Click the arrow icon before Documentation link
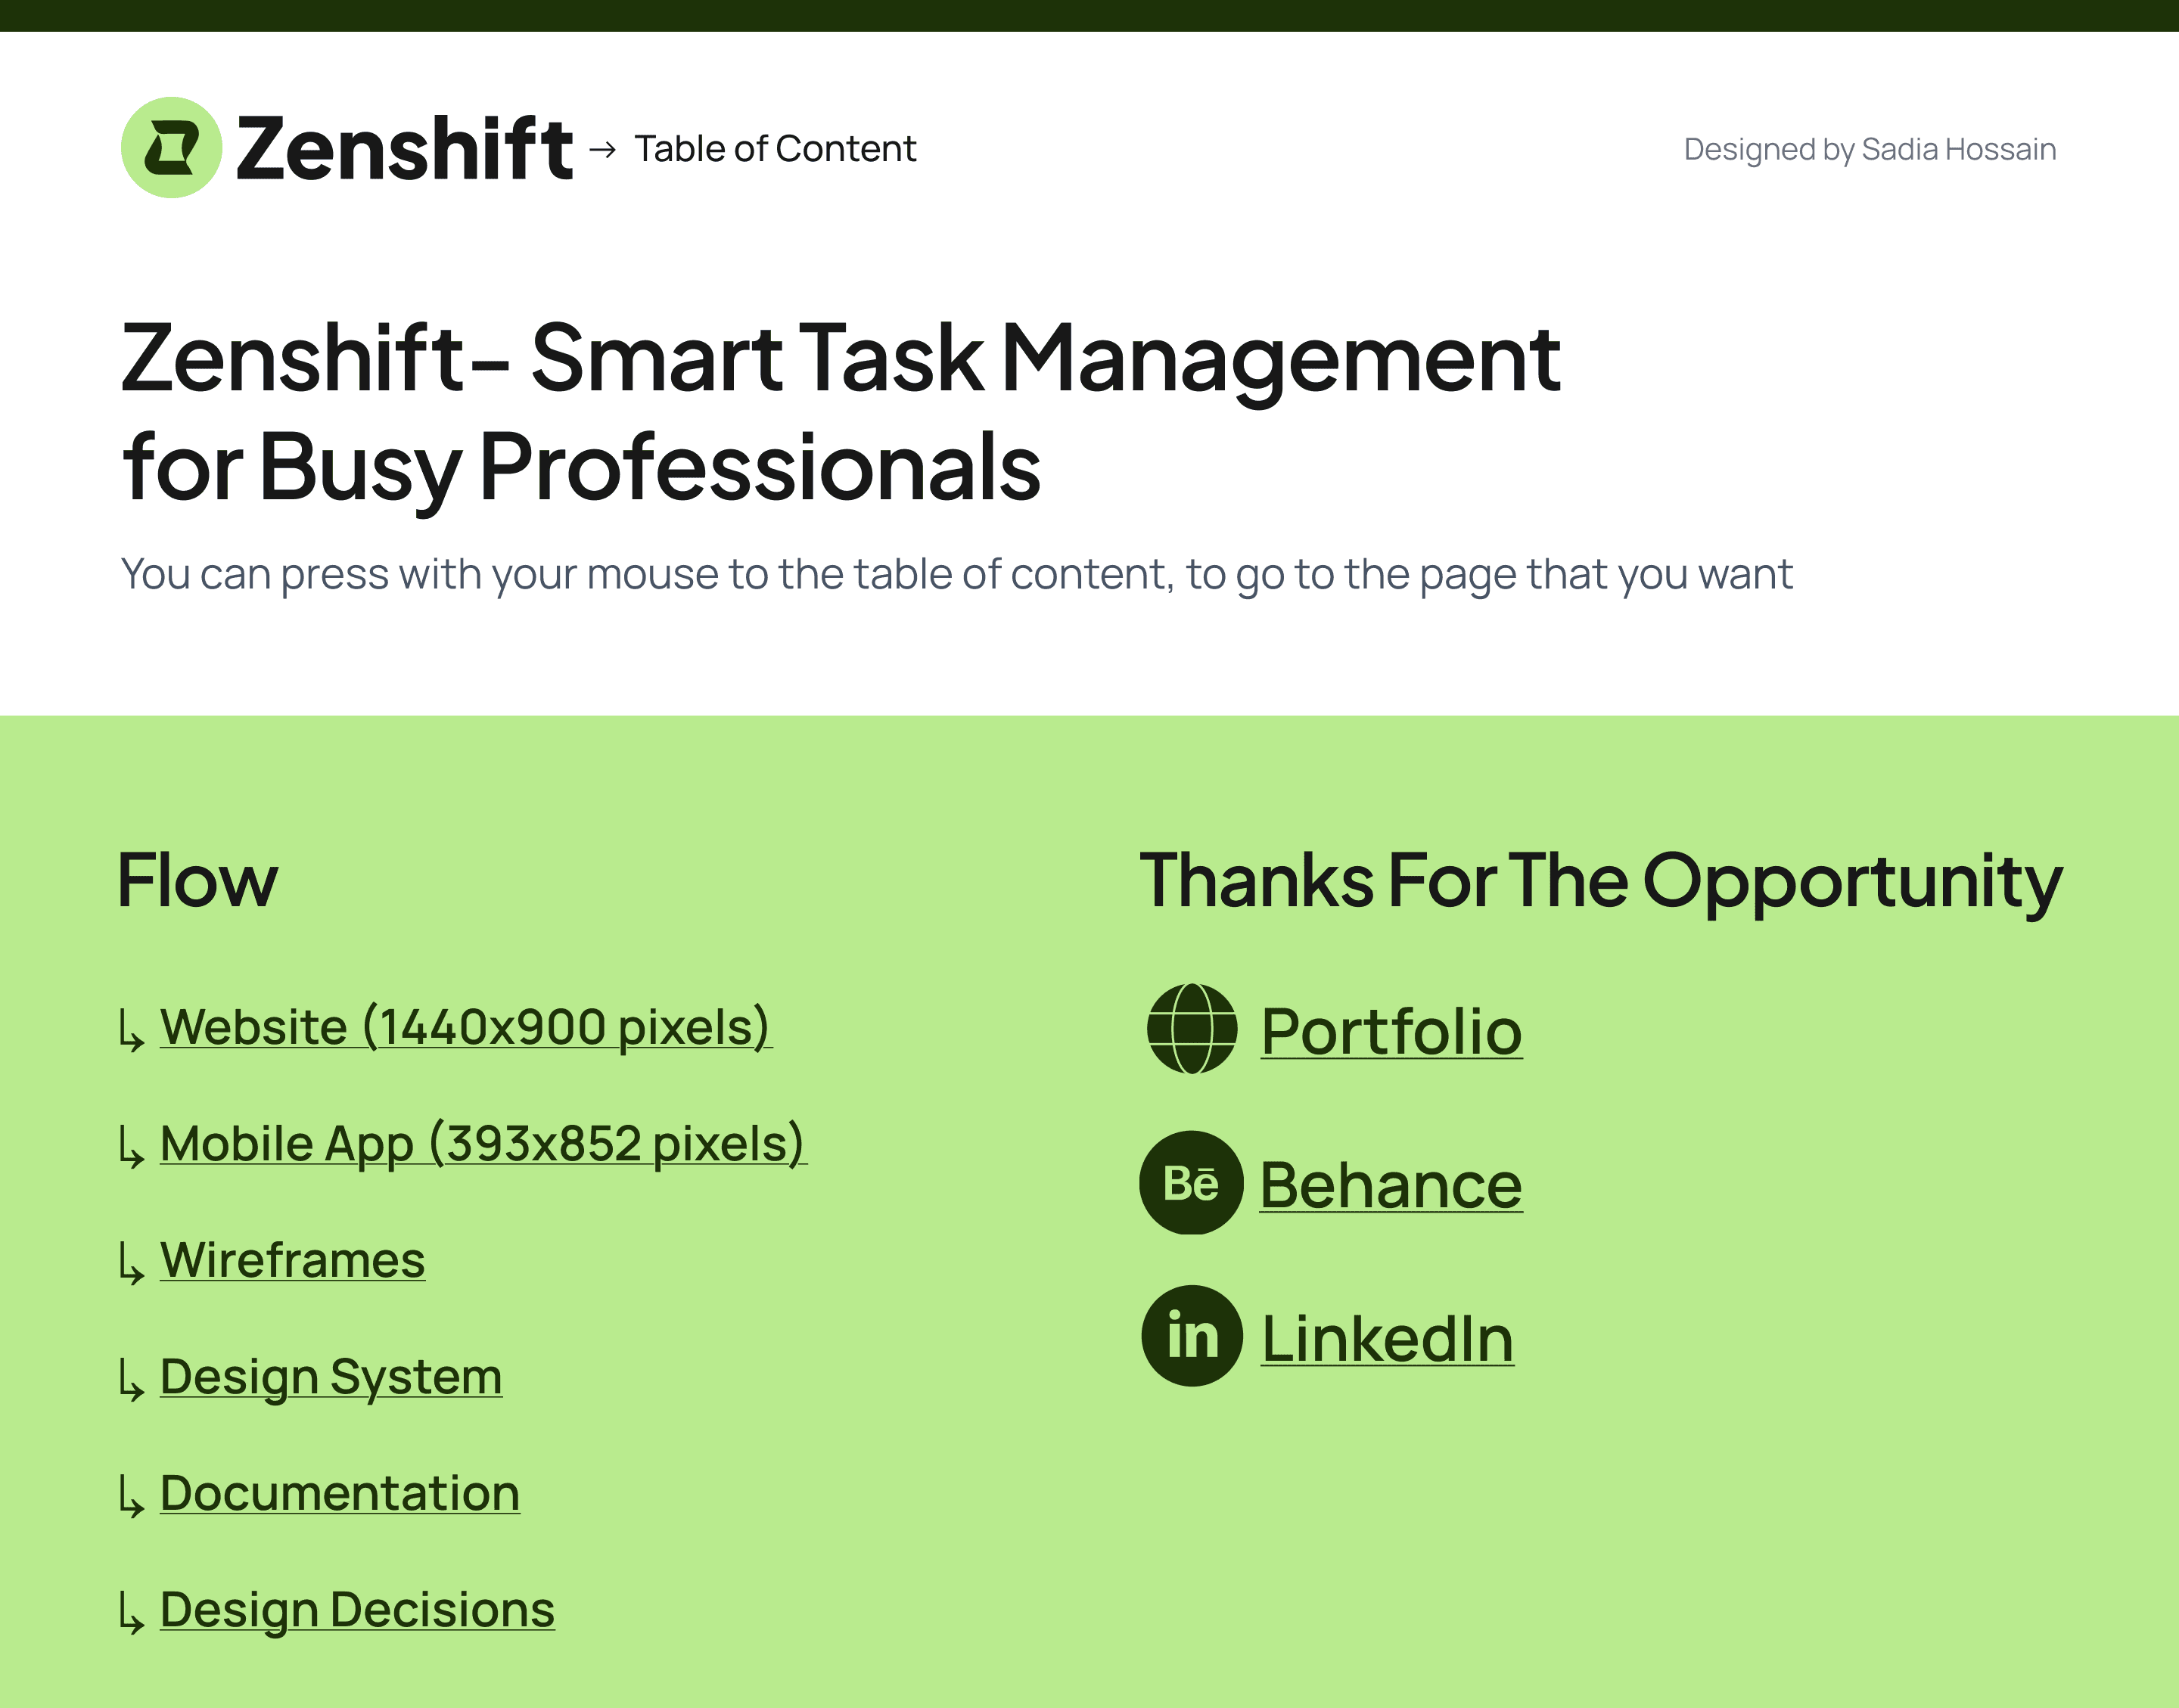Screen dimensions: 2179x1708 (x=132, y=1497)
